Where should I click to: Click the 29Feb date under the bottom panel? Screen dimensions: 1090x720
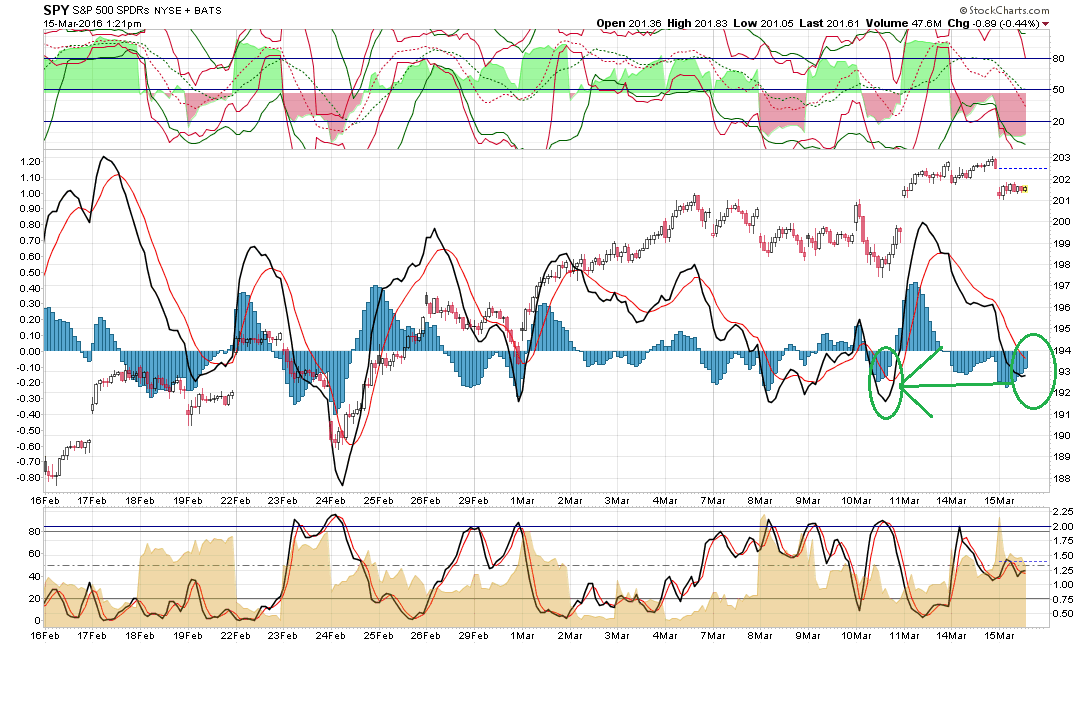coord(473,635)
